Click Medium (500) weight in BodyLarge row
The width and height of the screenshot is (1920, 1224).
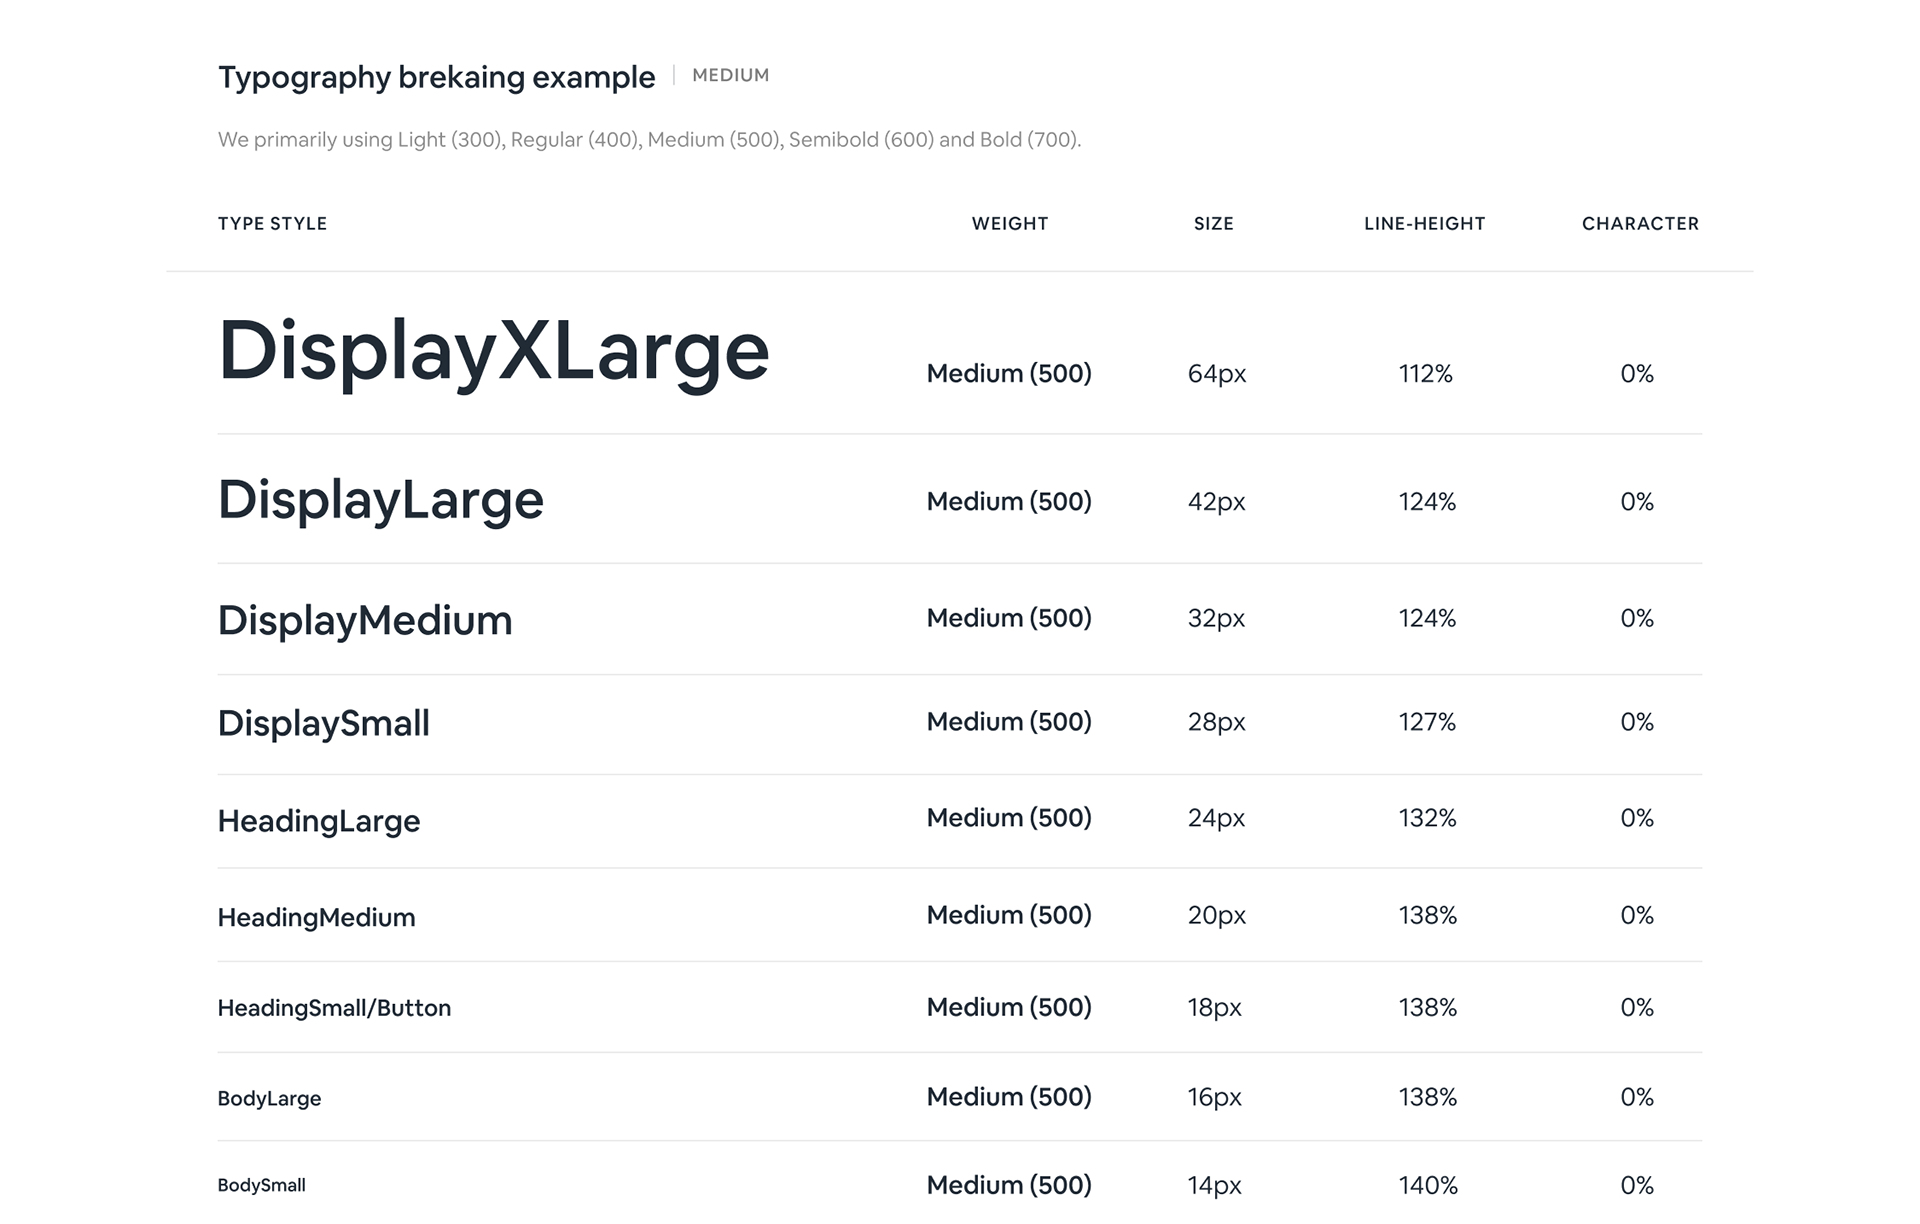pyautogui.click(x=1009, y=1097)
